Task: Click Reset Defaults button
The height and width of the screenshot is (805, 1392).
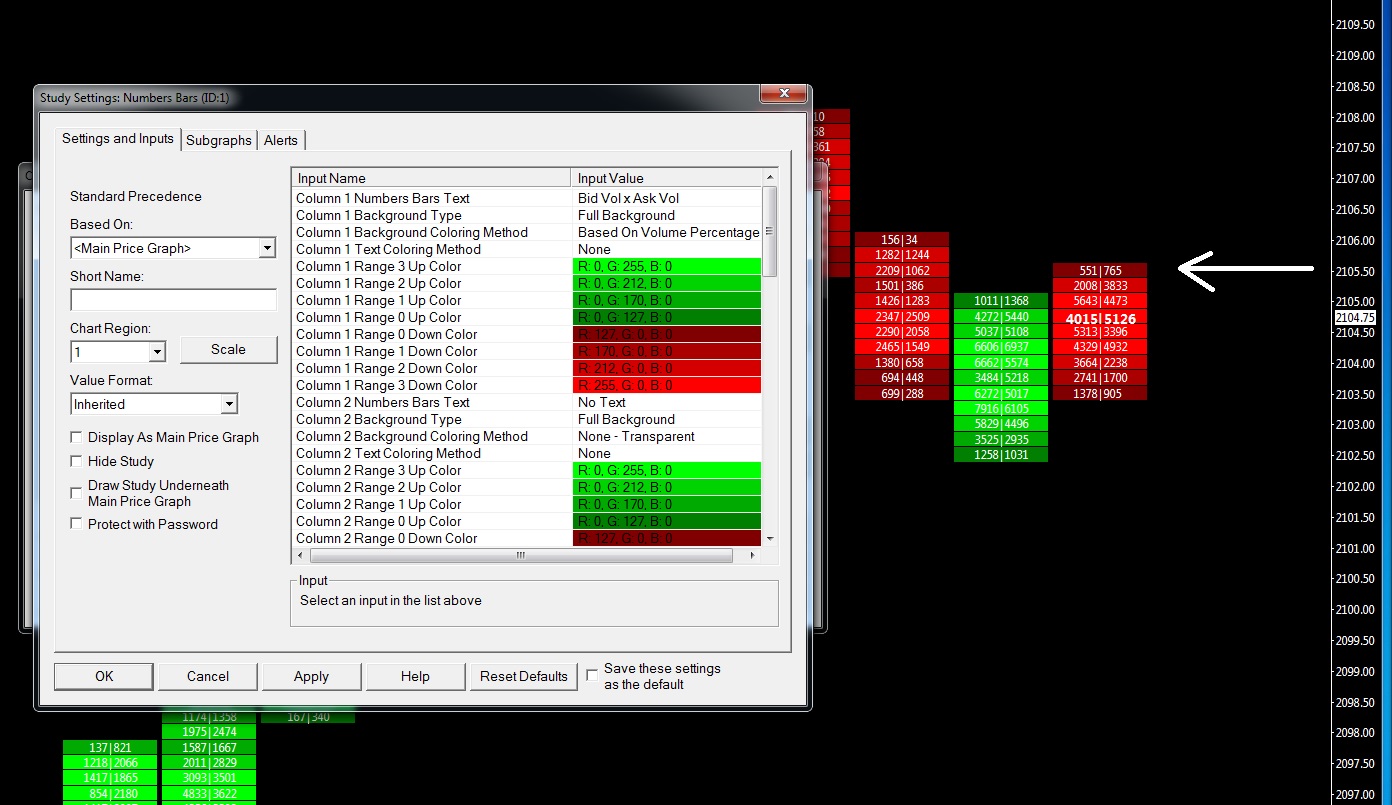Action: [523, 676]
